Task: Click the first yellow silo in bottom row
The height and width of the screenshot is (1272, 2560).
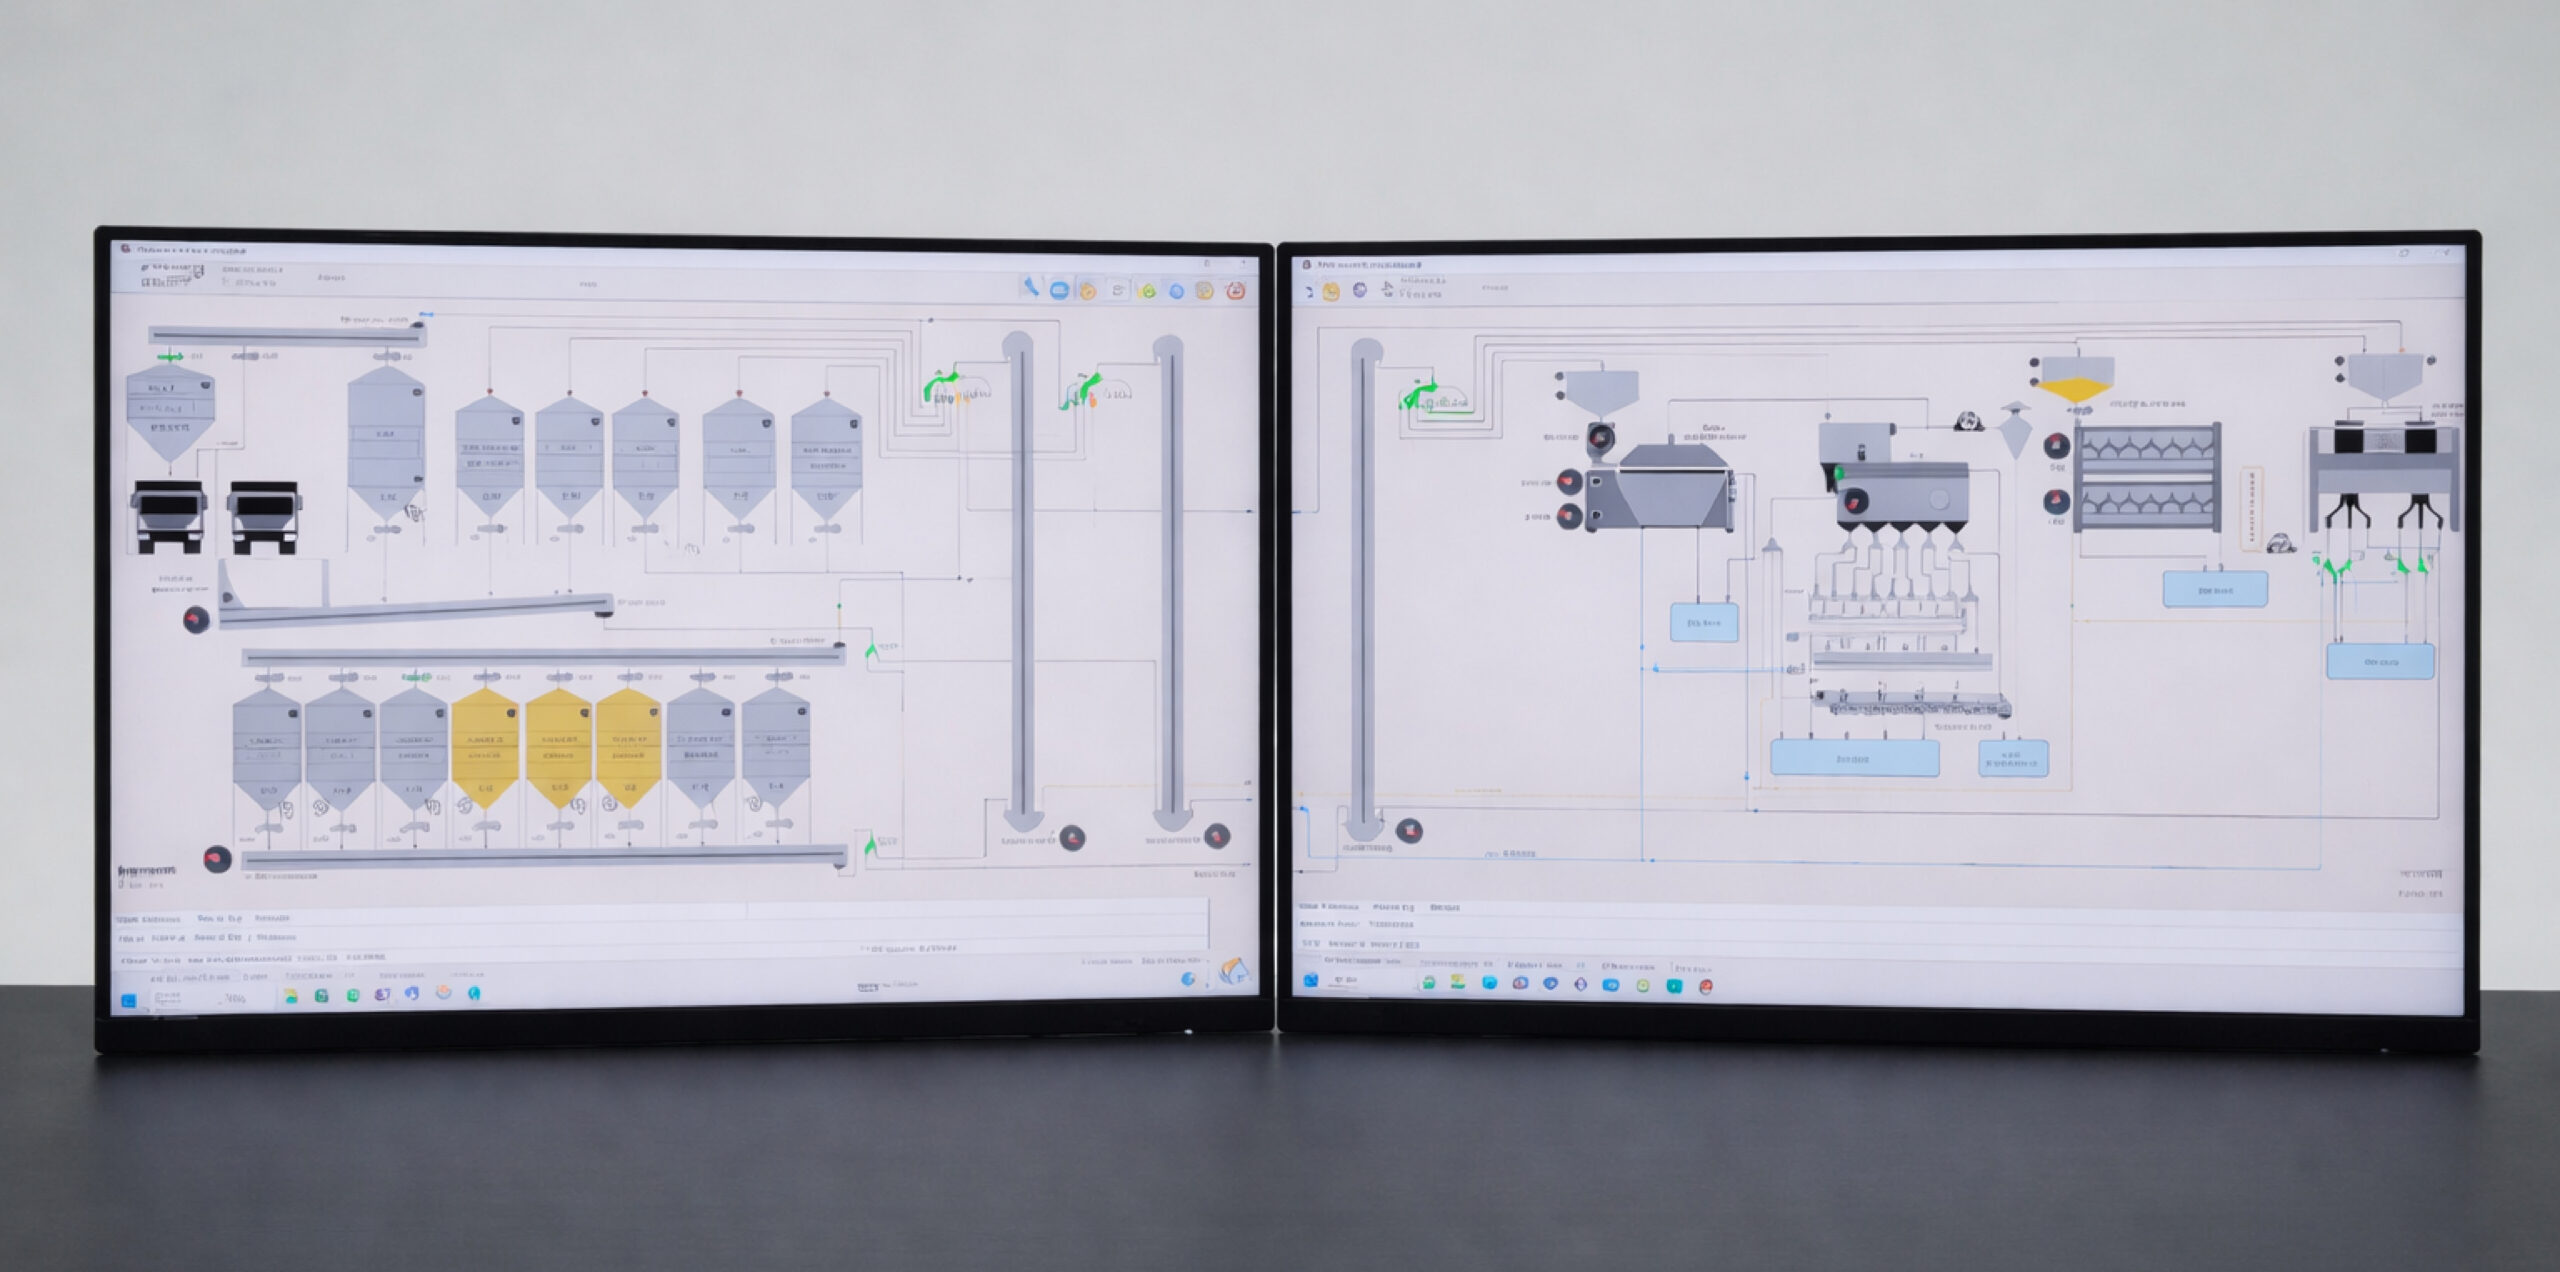Action: point(485,746)
